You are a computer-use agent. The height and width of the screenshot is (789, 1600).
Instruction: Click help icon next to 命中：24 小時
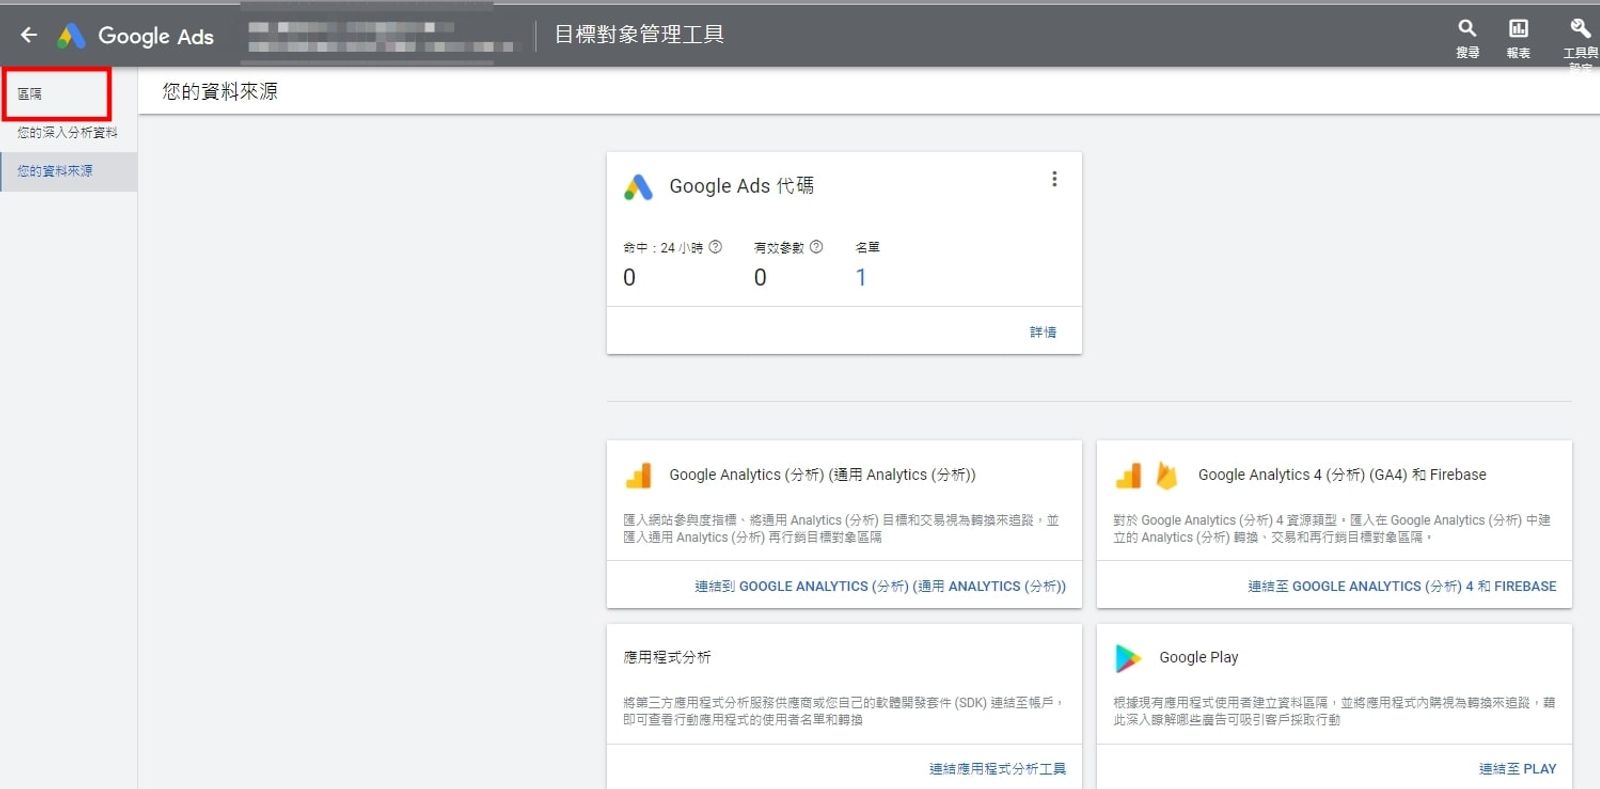coord(715,247)
